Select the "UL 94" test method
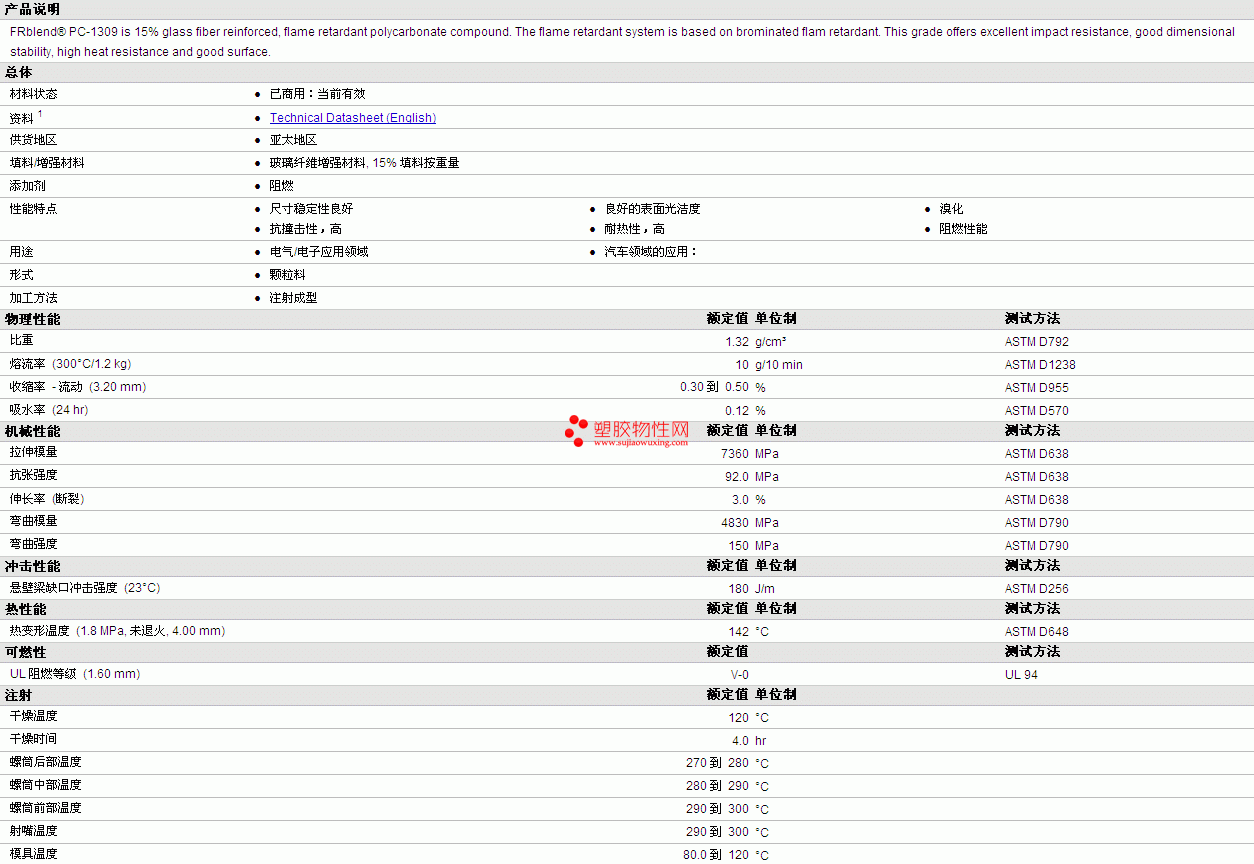Viewport: 1254px width, 864px height. (x=1021, y=675)
